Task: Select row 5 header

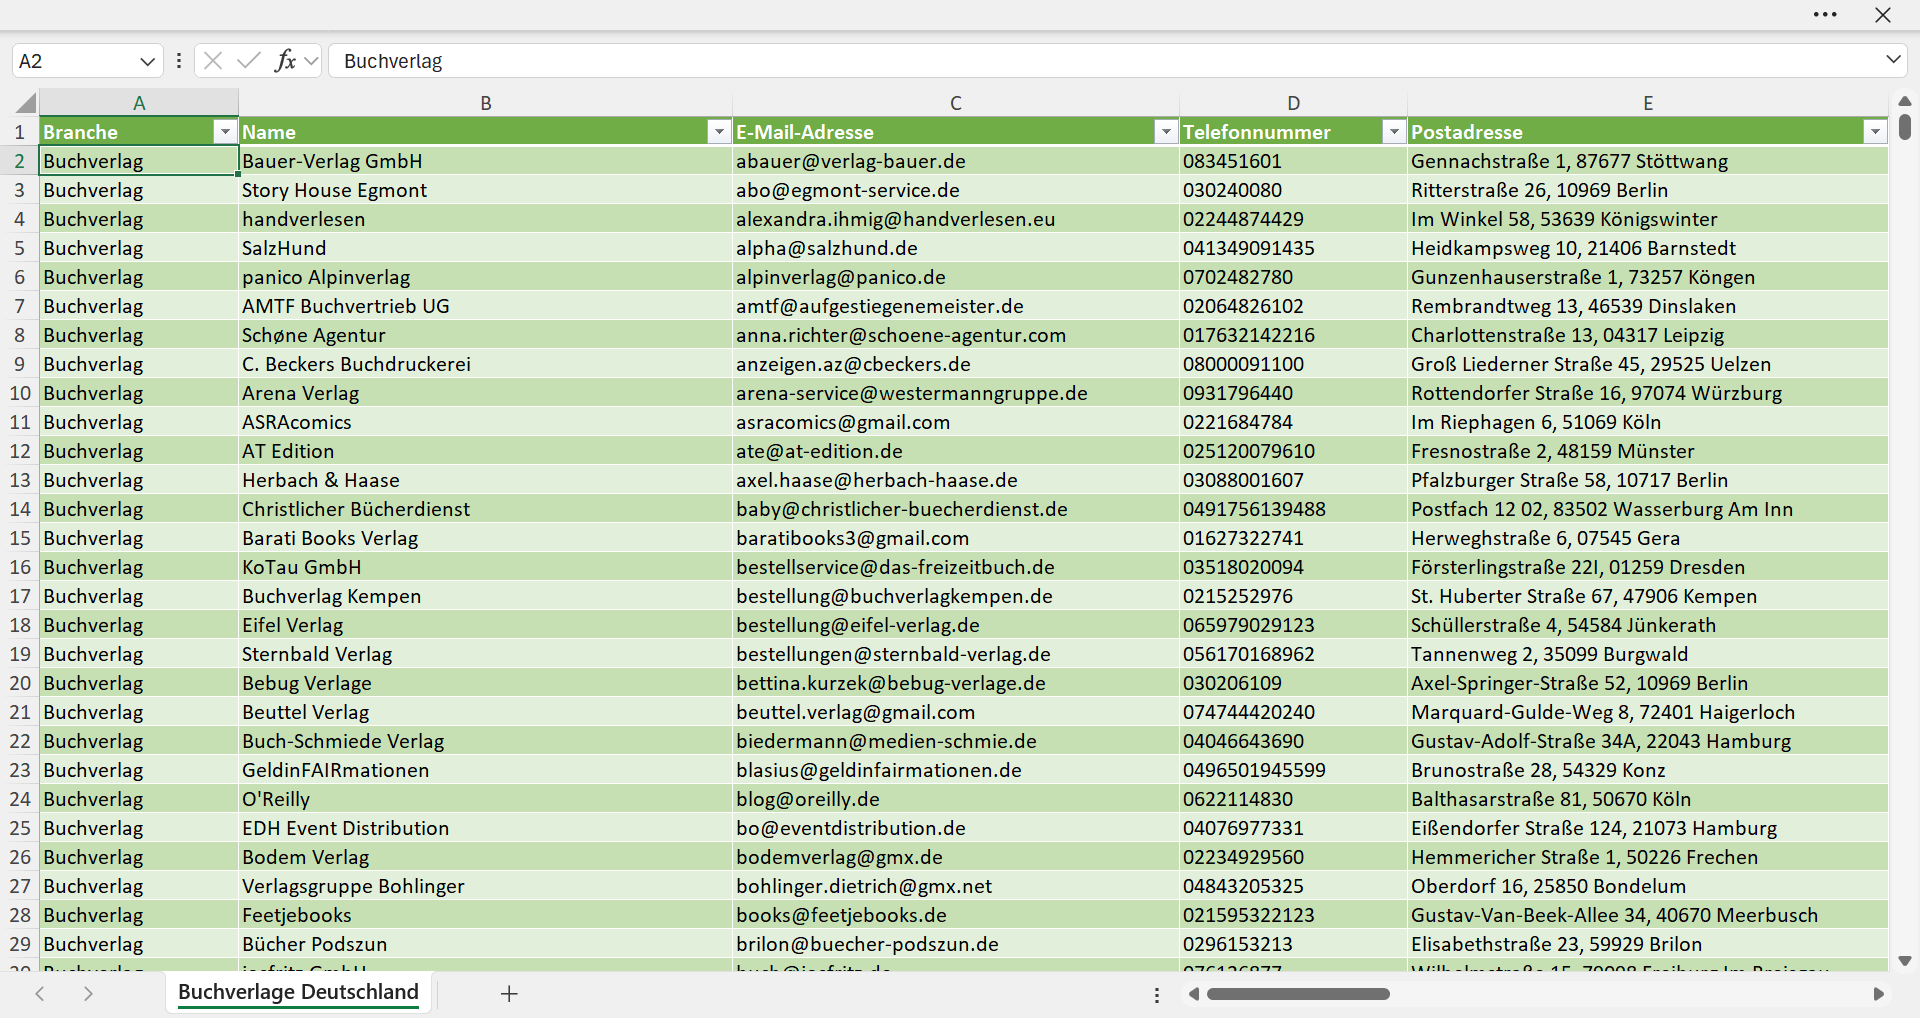Action: (x=19, y=248)
